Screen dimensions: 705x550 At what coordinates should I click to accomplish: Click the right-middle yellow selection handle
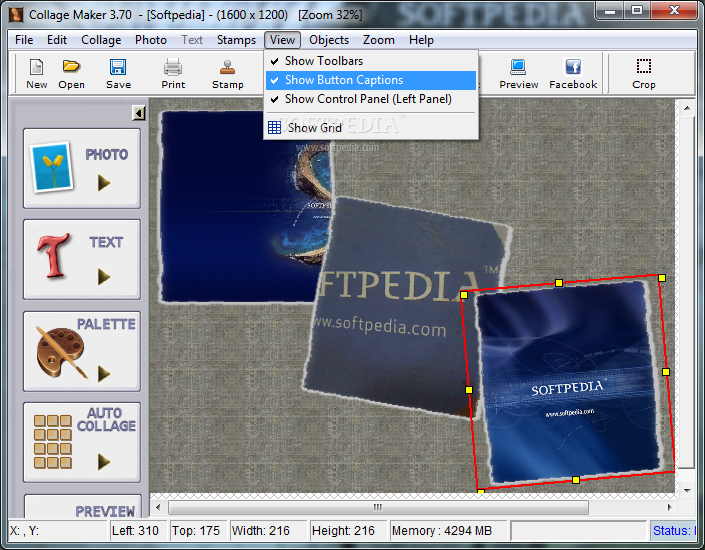point(666,372)
